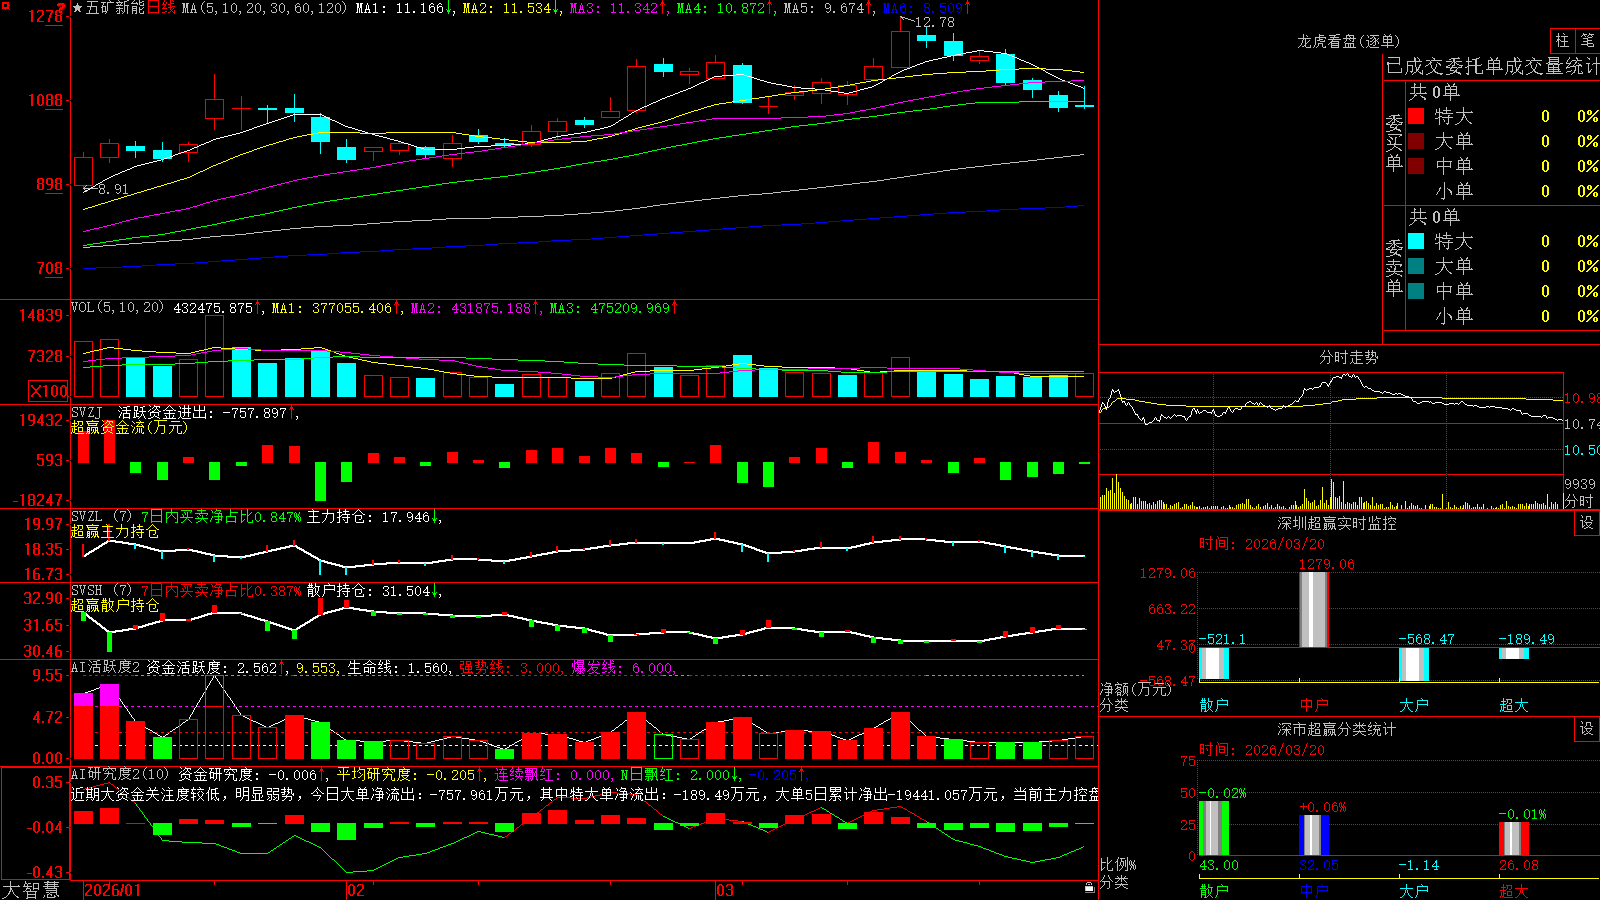The height and width of the screenshot is (900, 1600).
Task: Jump to the 03 month marker on timeline
Action: coord(725,890)
